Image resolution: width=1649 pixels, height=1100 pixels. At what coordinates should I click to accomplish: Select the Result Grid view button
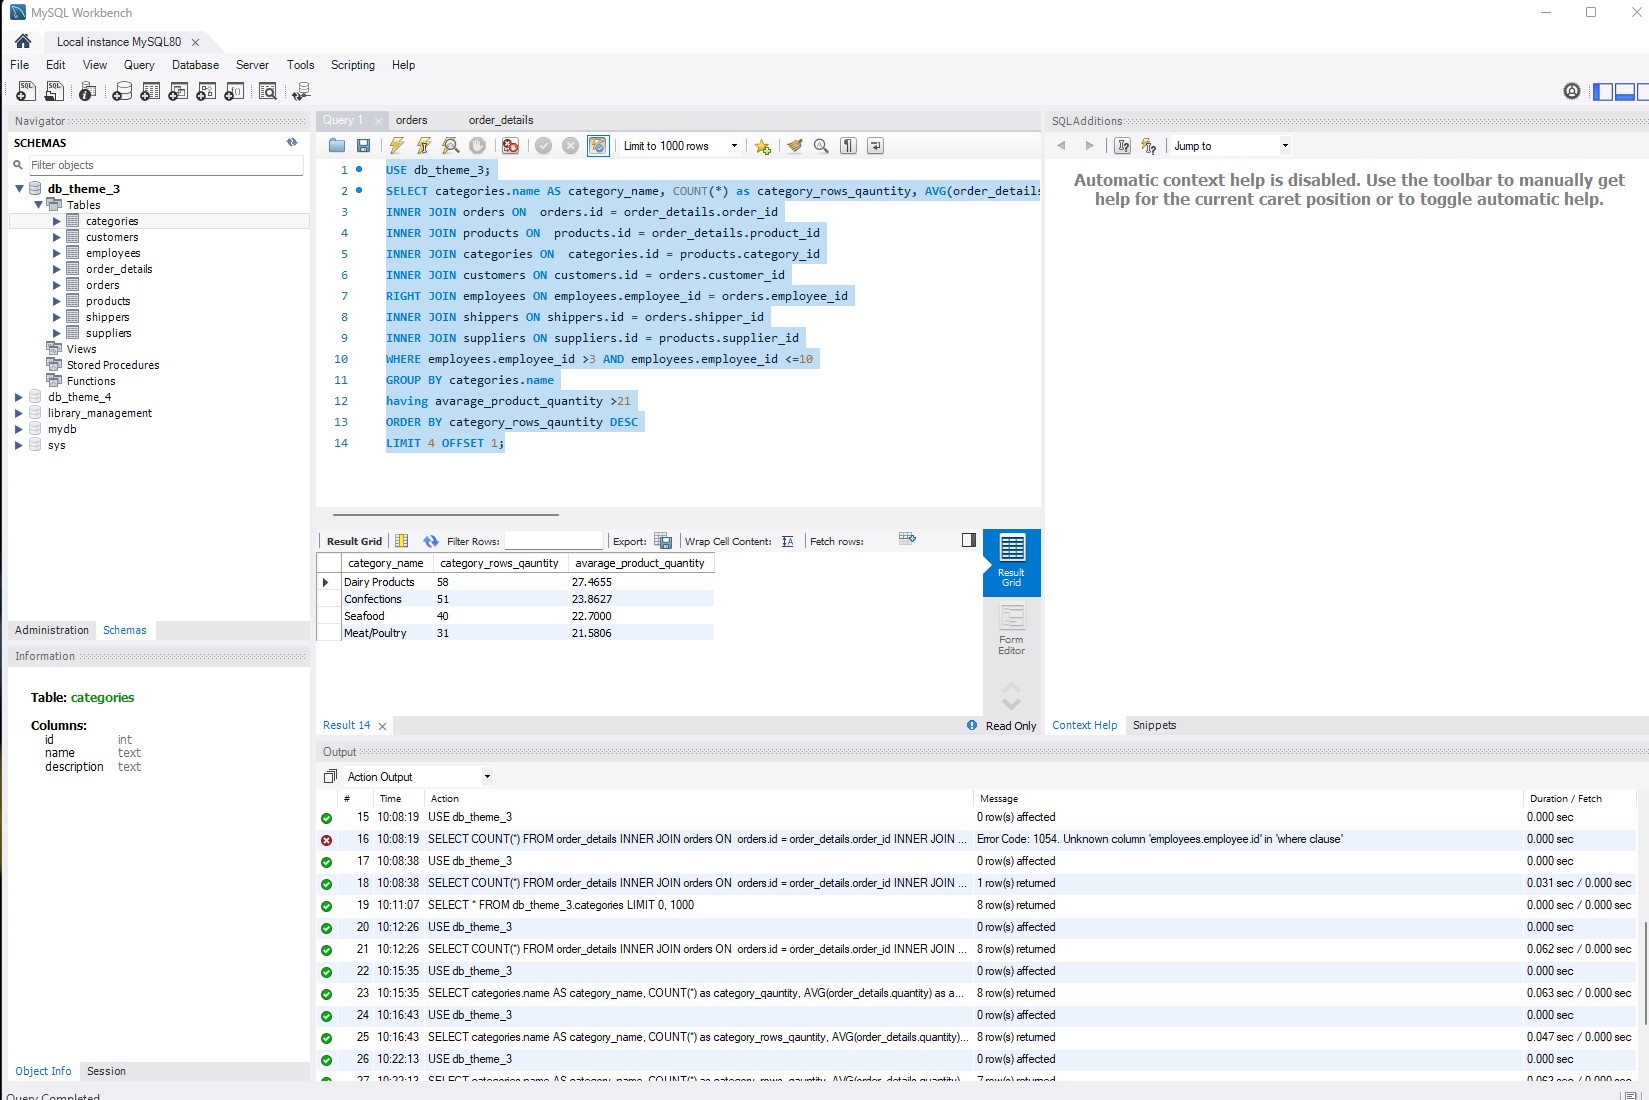point(1011,562)
